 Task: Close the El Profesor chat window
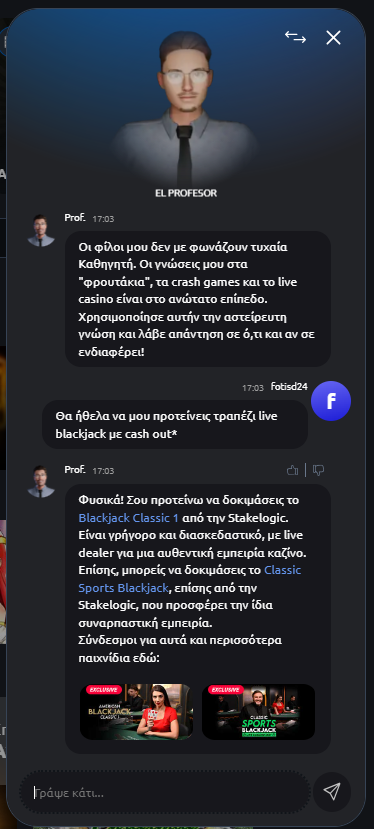tap(333, 38)
